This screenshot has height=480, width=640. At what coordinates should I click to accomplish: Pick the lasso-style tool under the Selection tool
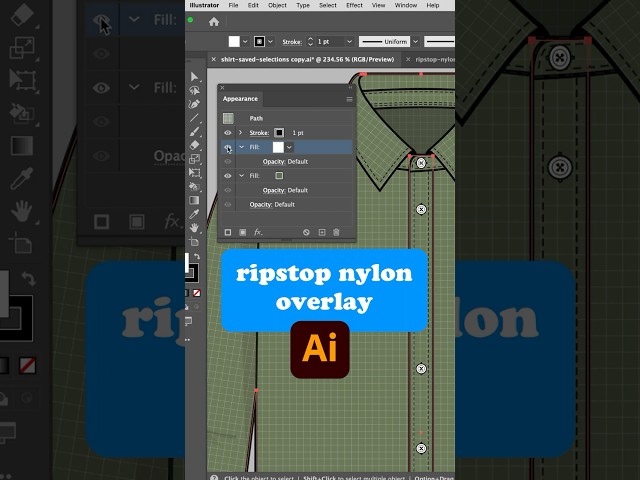(x=195, y=90)
